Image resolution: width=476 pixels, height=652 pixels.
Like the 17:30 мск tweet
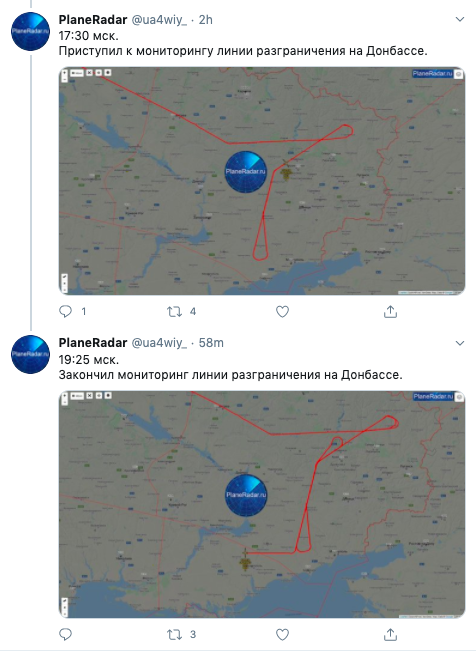[282, 311]
